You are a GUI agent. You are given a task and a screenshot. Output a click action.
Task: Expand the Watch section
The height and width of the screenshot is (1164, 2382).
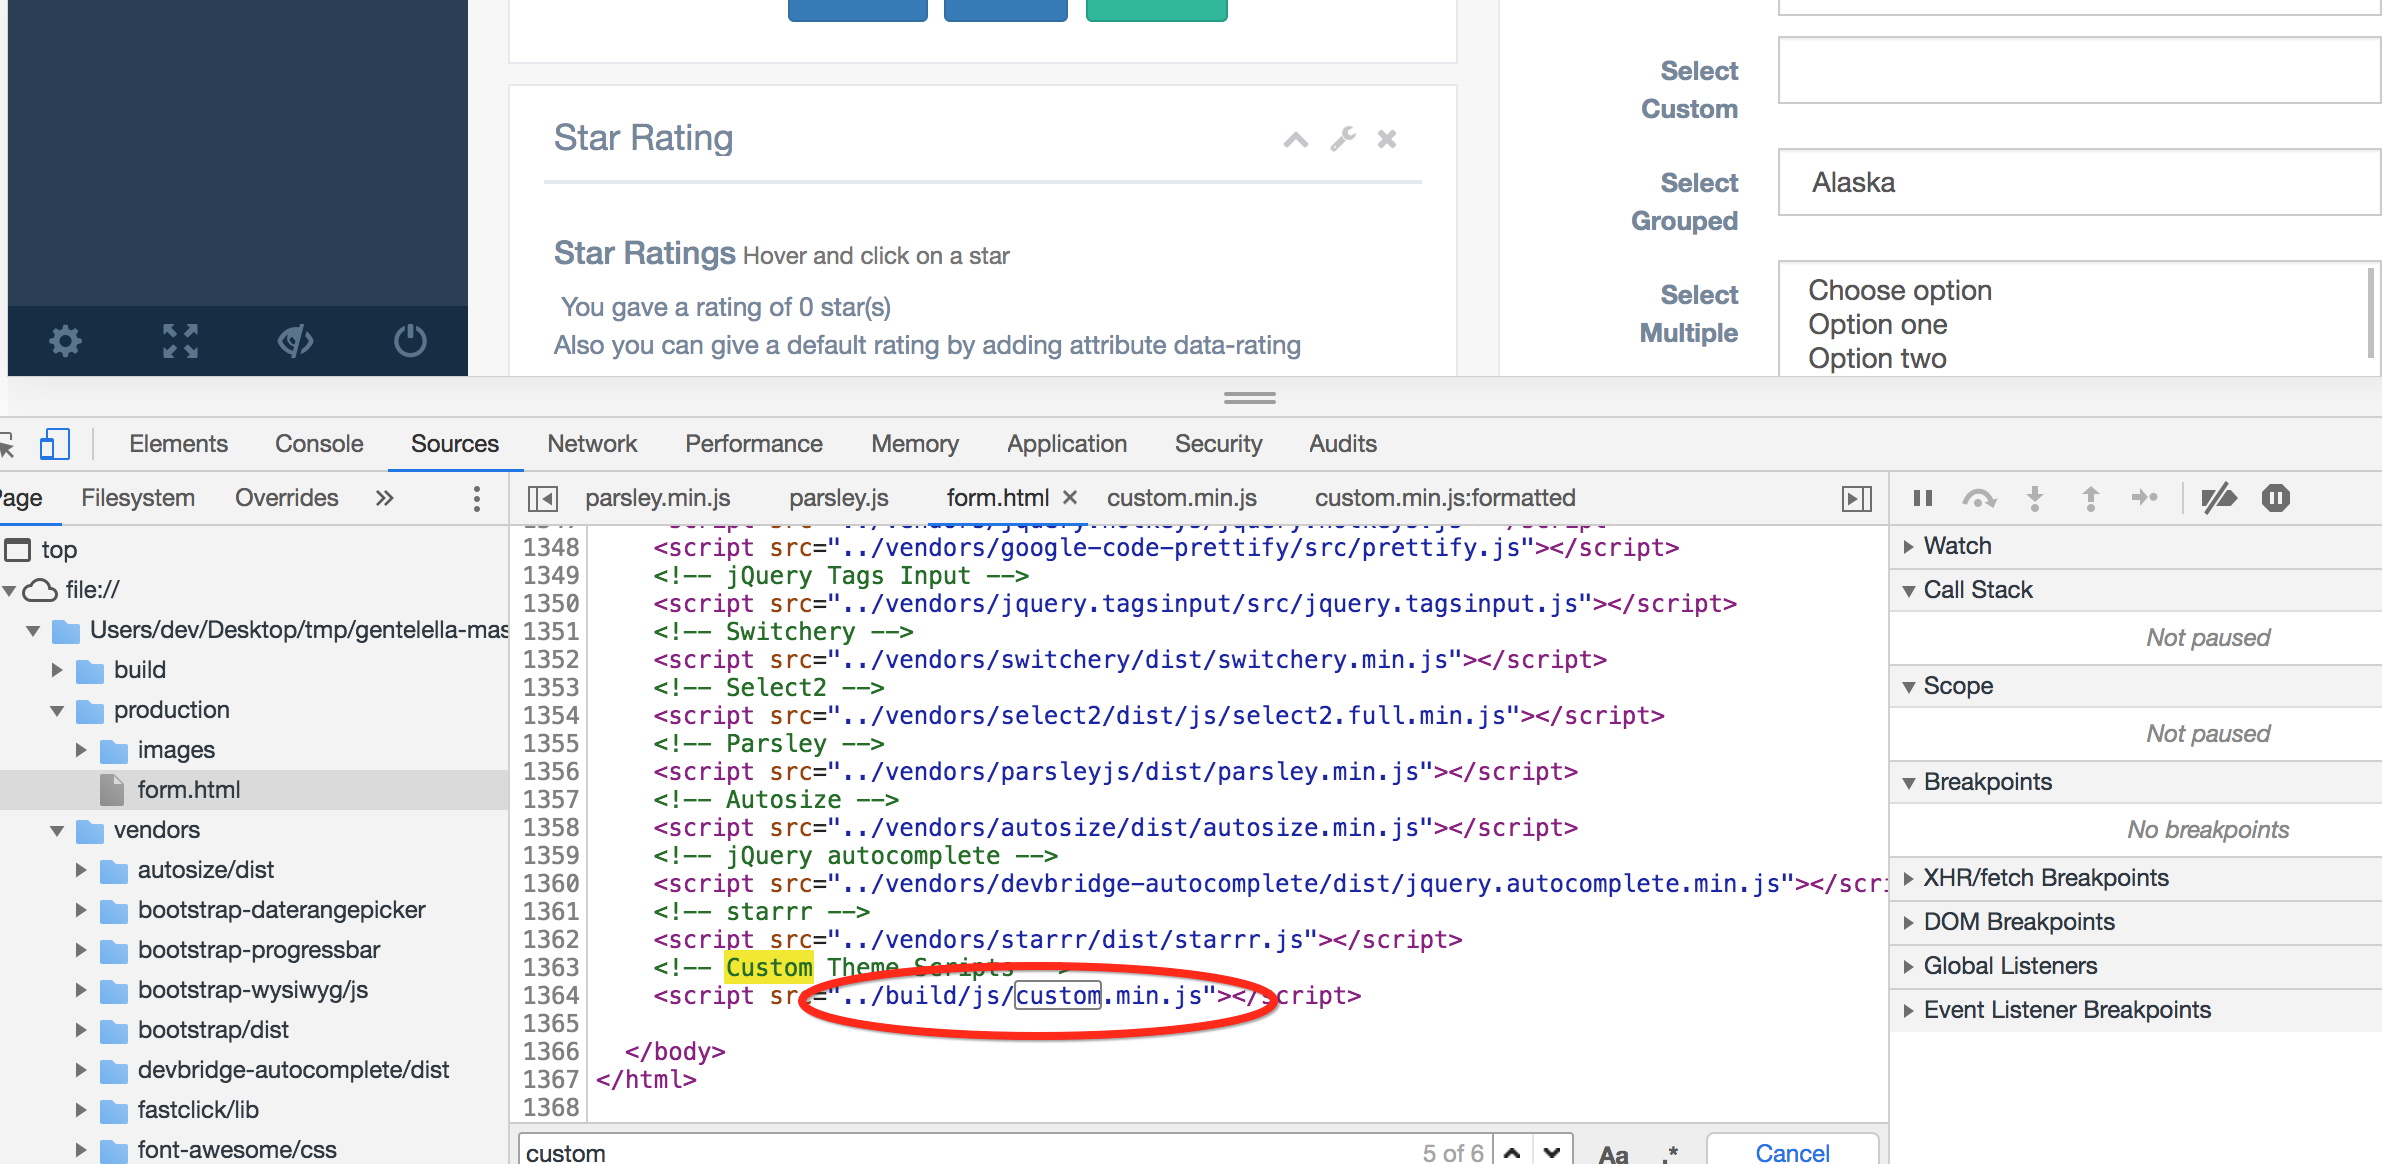(1909, 545)
